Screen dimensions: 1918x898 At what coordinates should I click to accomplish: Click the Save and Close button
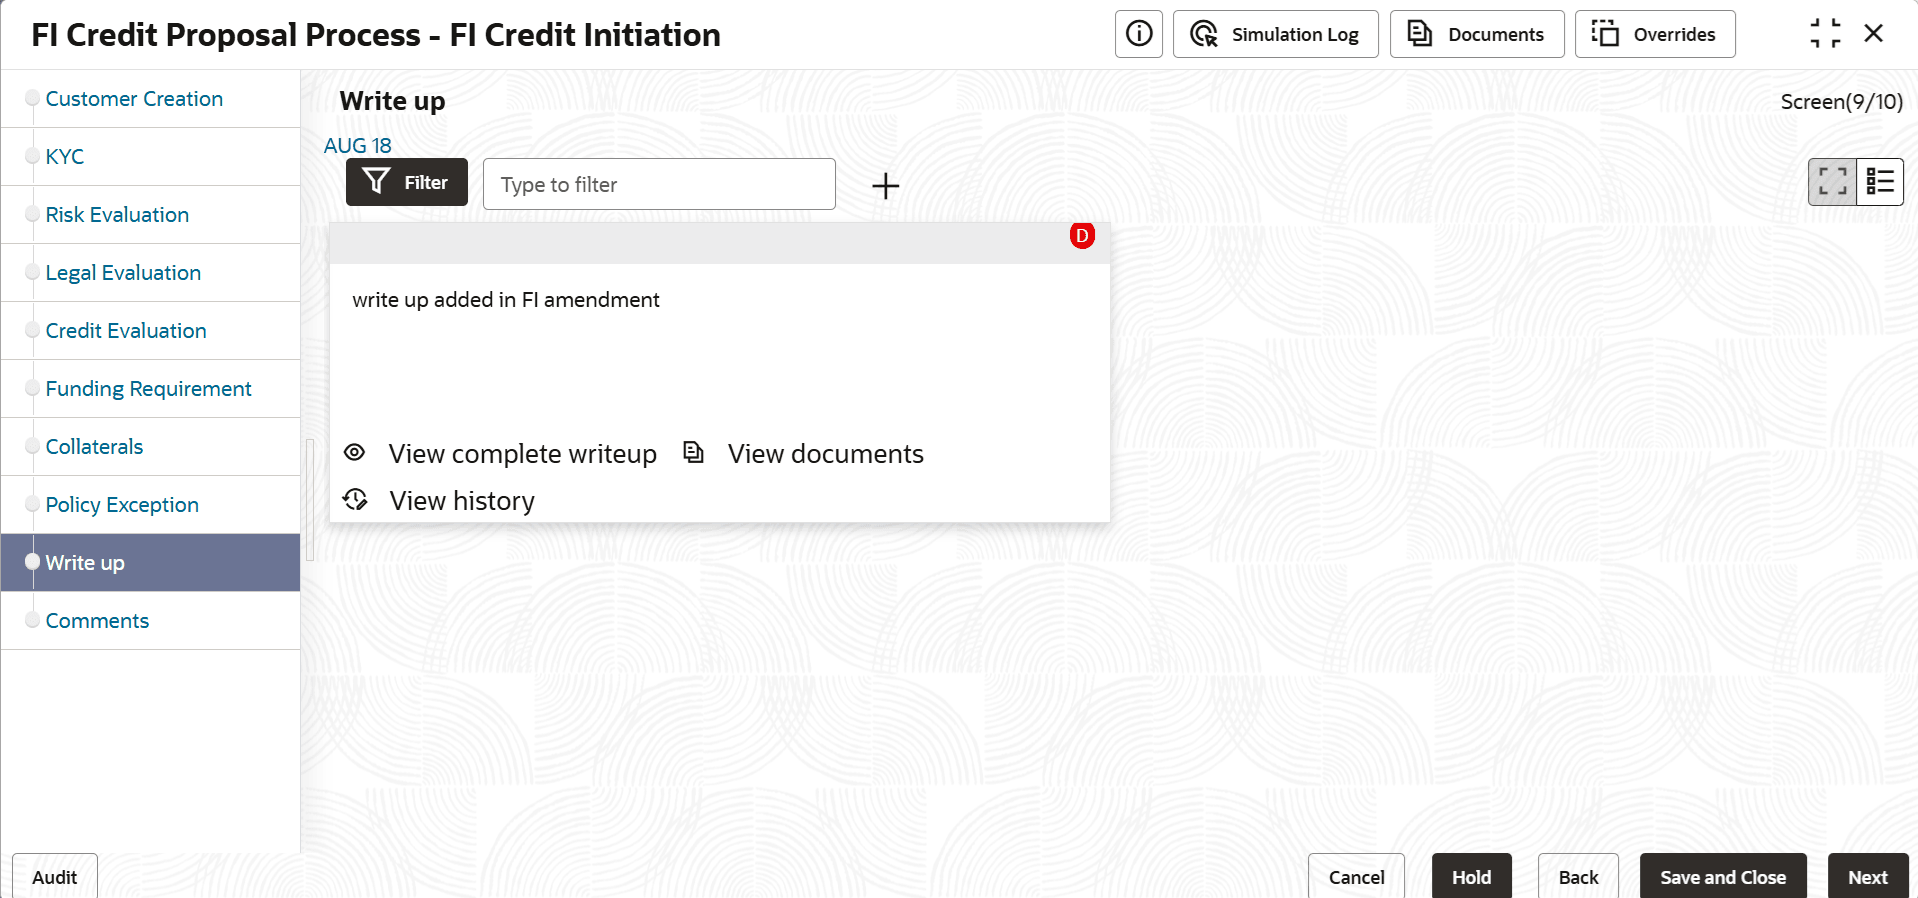pos(1722,876)
